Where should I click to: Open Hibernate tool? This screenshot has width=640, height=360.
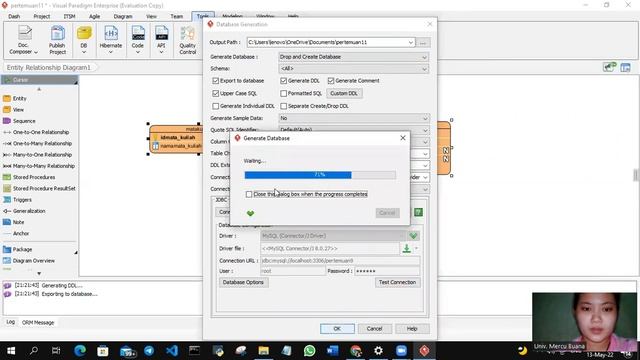click(x=111, y=40)
